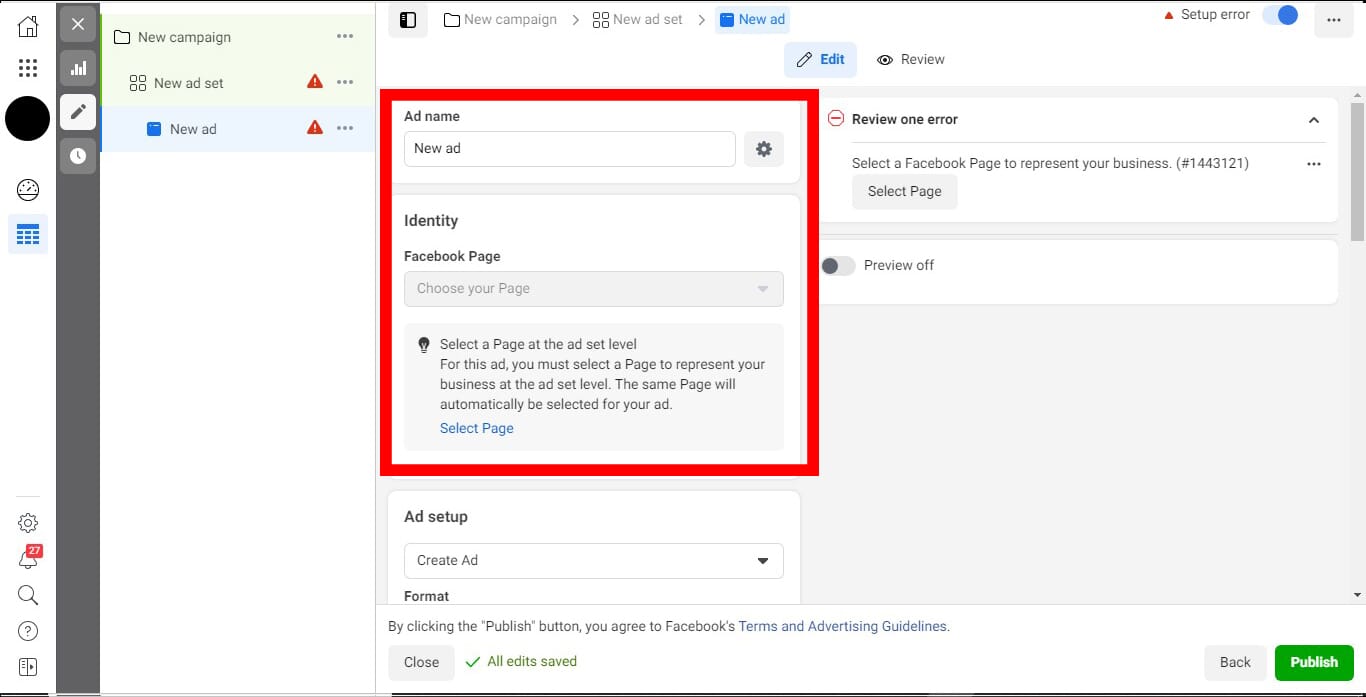Click the New ad breadcrumb

[752, 19]
